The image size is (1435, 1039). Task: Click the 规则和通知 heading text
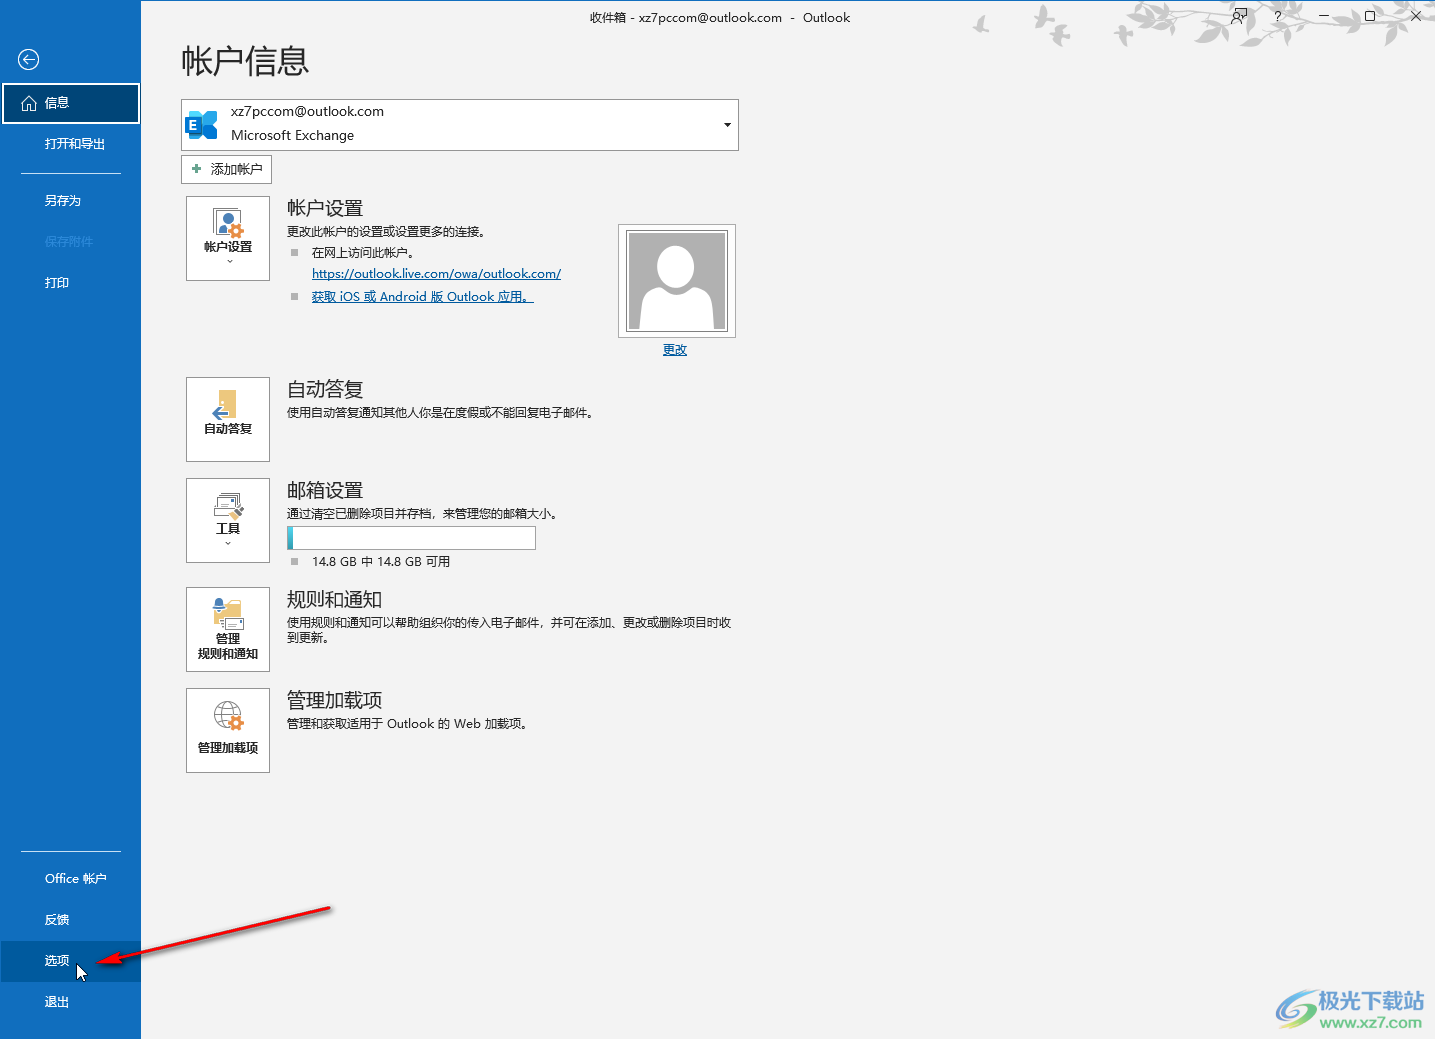335,599
